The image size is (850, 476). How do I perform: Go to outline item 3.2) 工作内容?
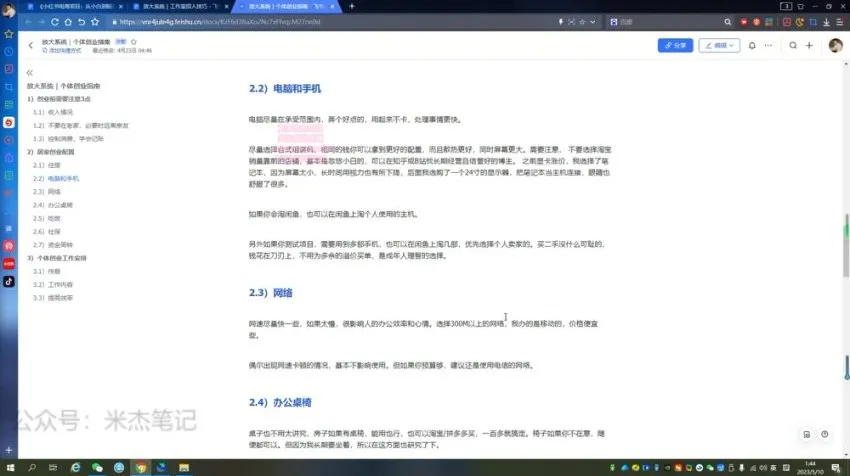point(53,285)
